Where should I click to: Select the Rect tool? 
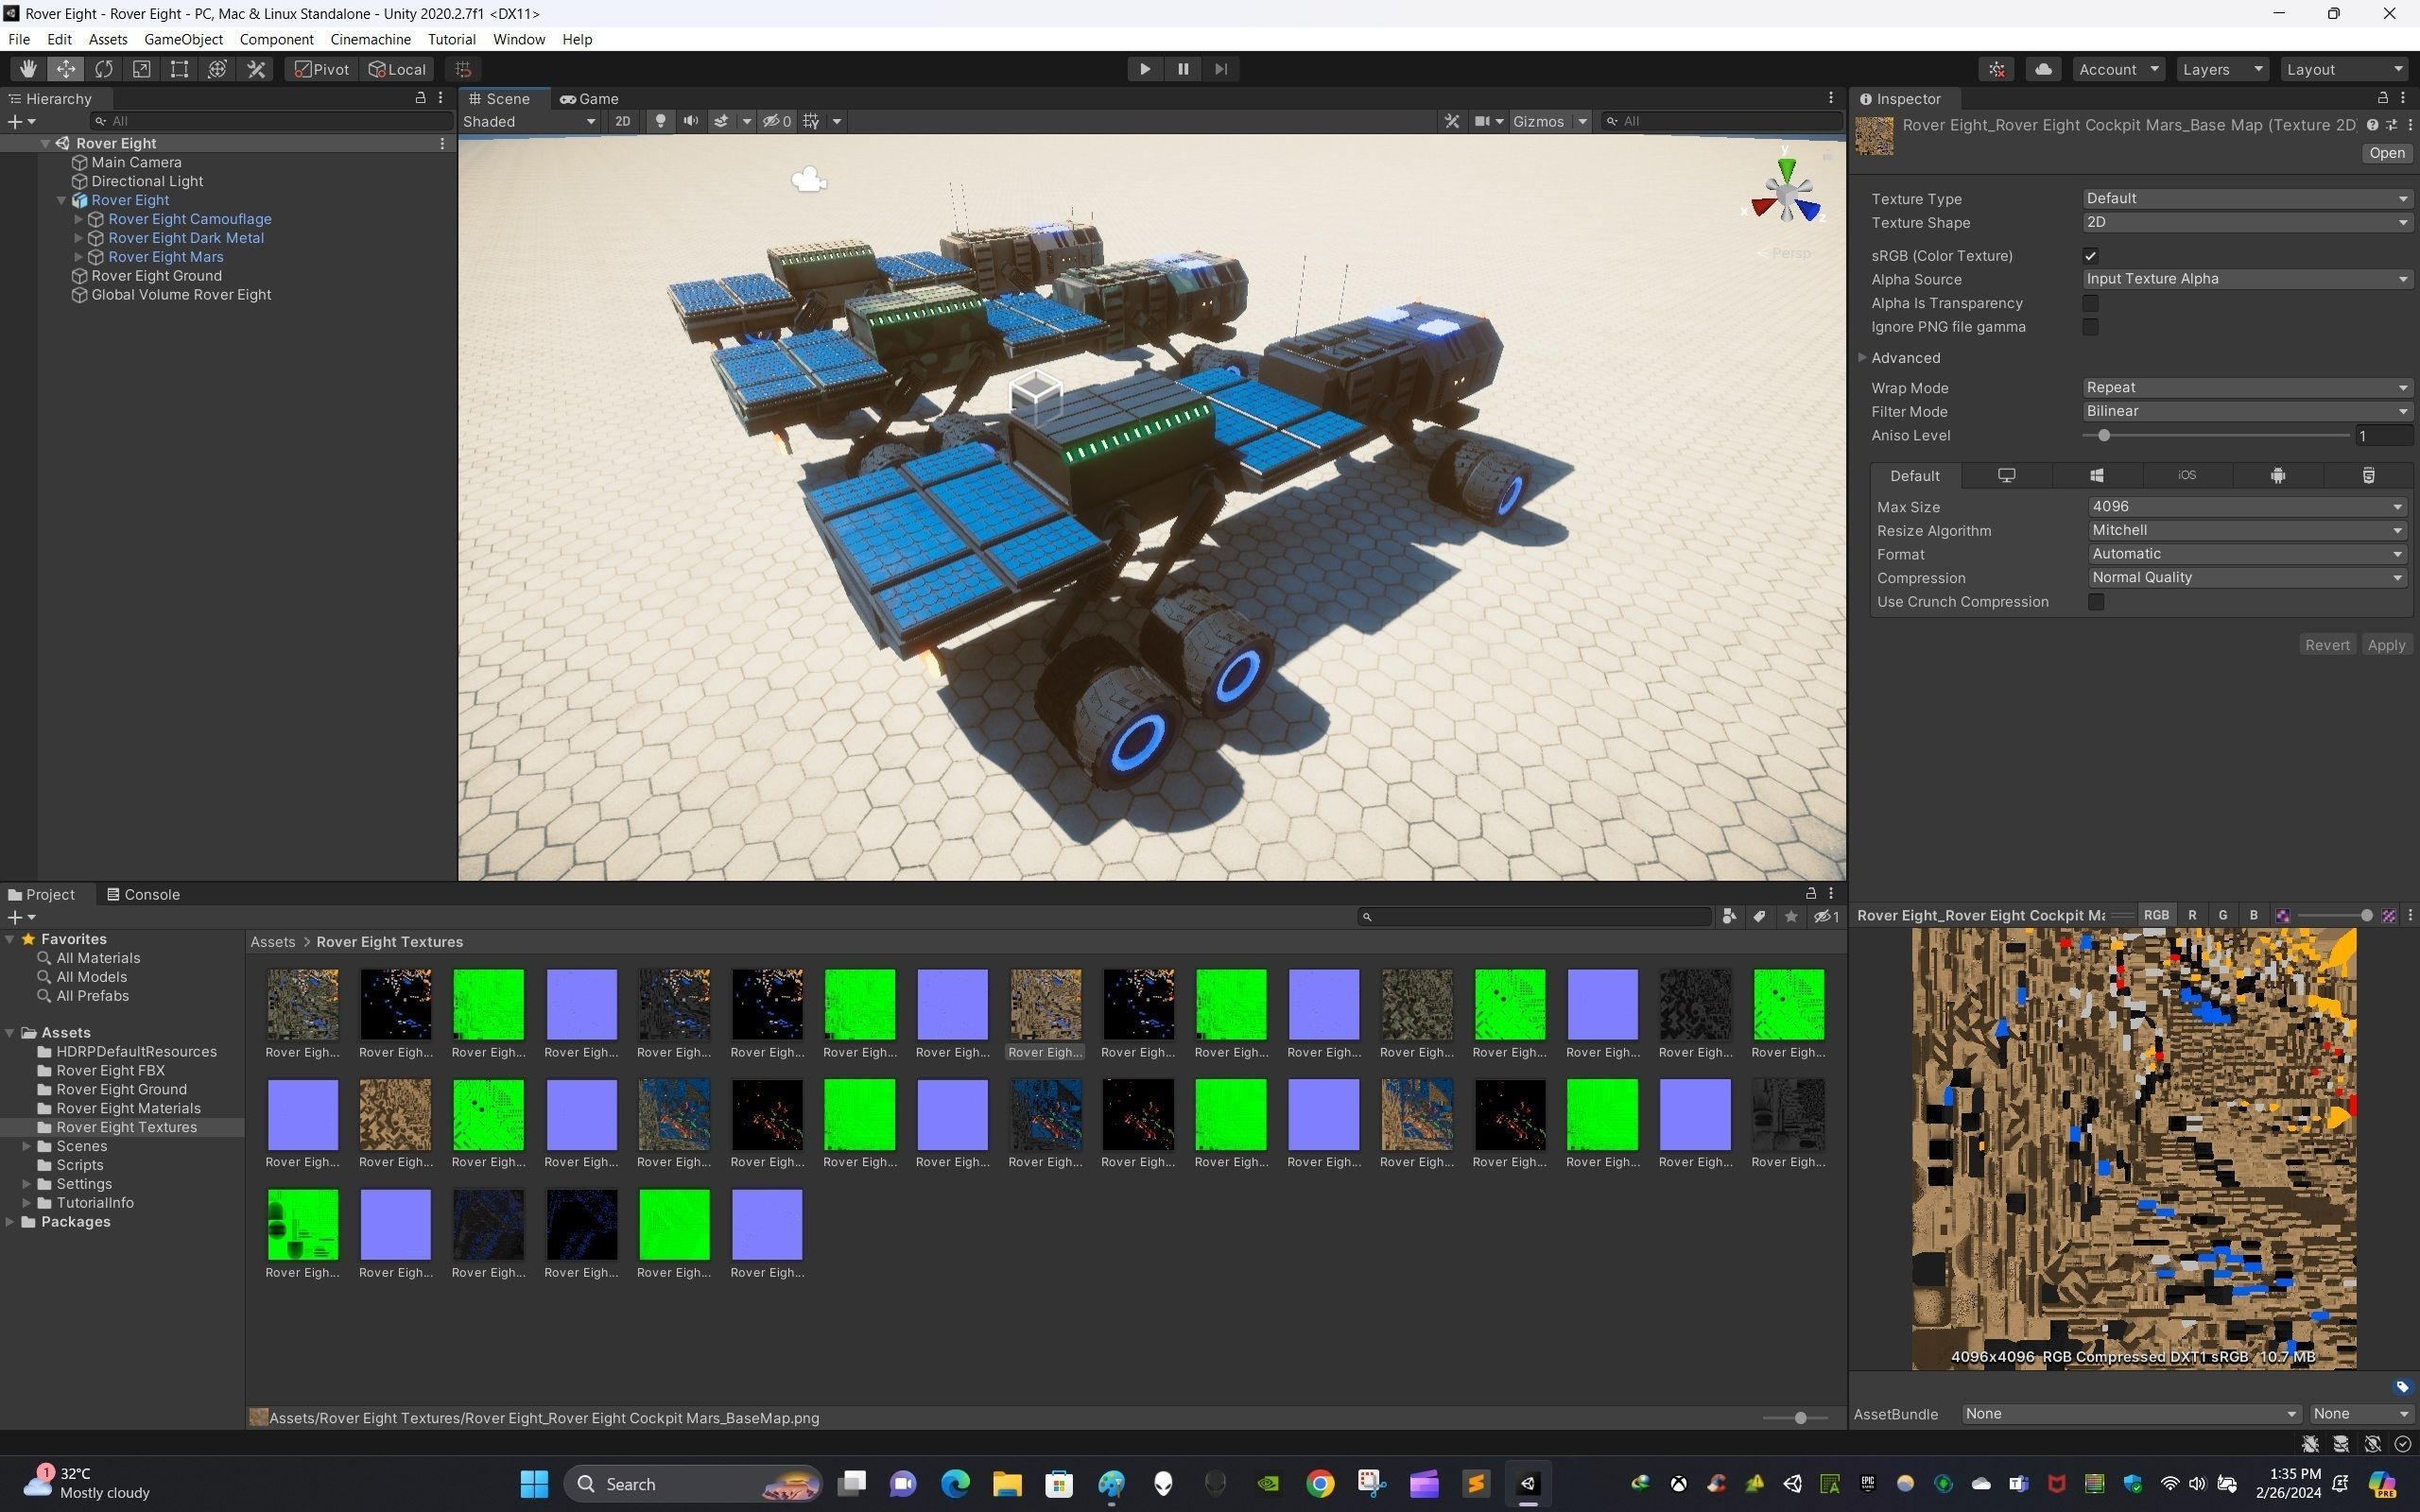click(x=179, y=69)
